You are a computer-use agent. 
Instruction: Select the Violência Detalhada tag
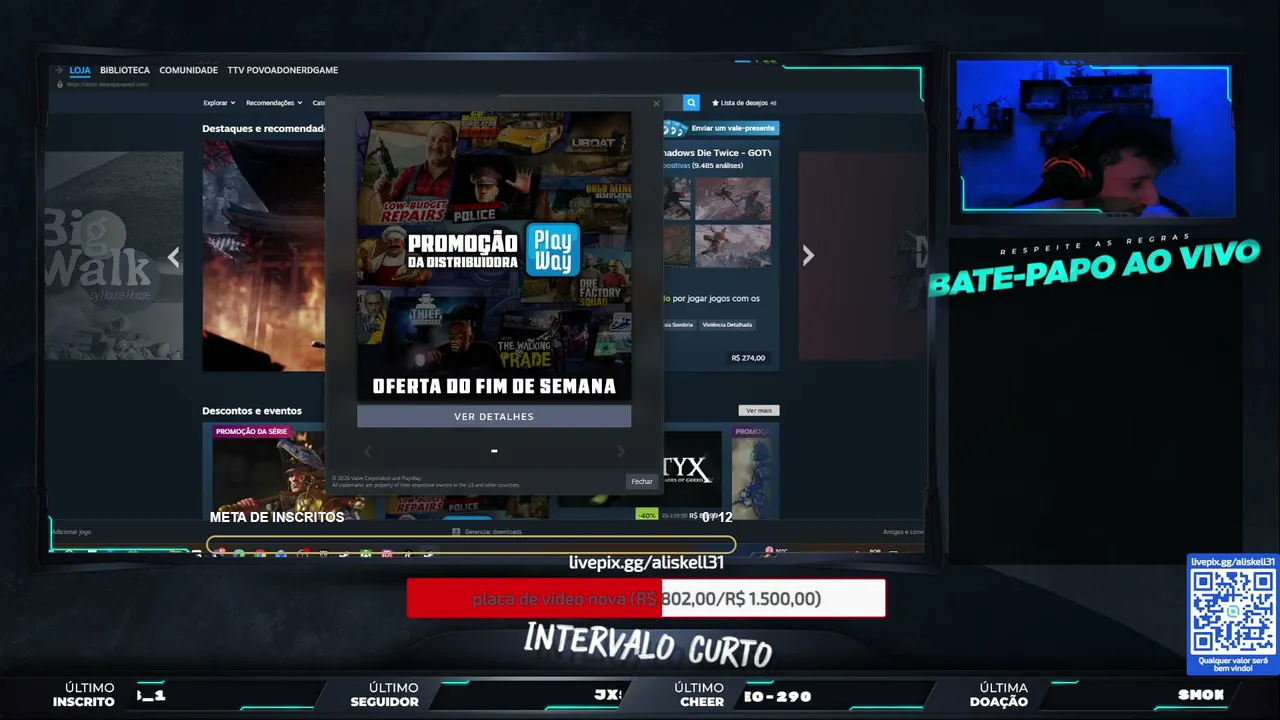click(x=728, y=325)
